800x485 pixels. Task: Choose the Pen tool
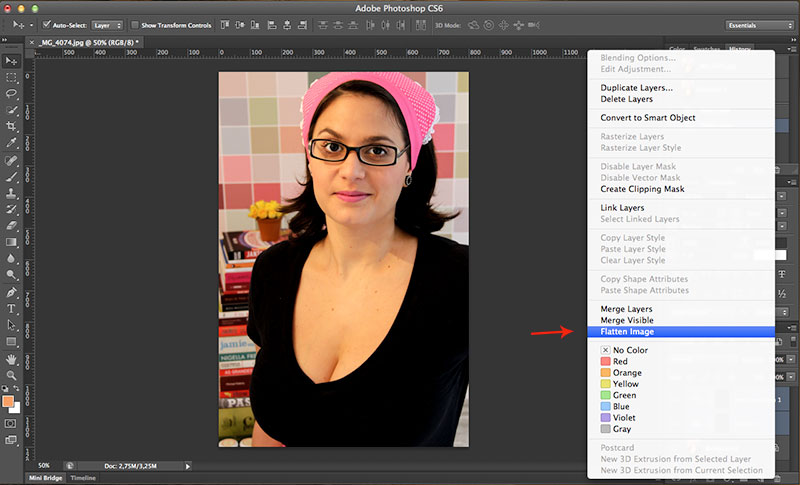[x=12, y=292]
